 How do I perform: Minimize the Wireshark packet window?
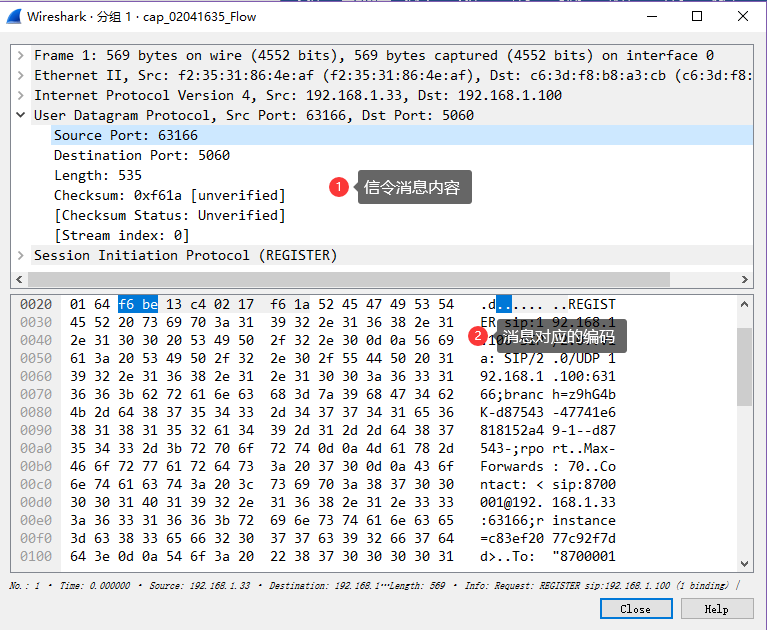(x=652, y=16)
